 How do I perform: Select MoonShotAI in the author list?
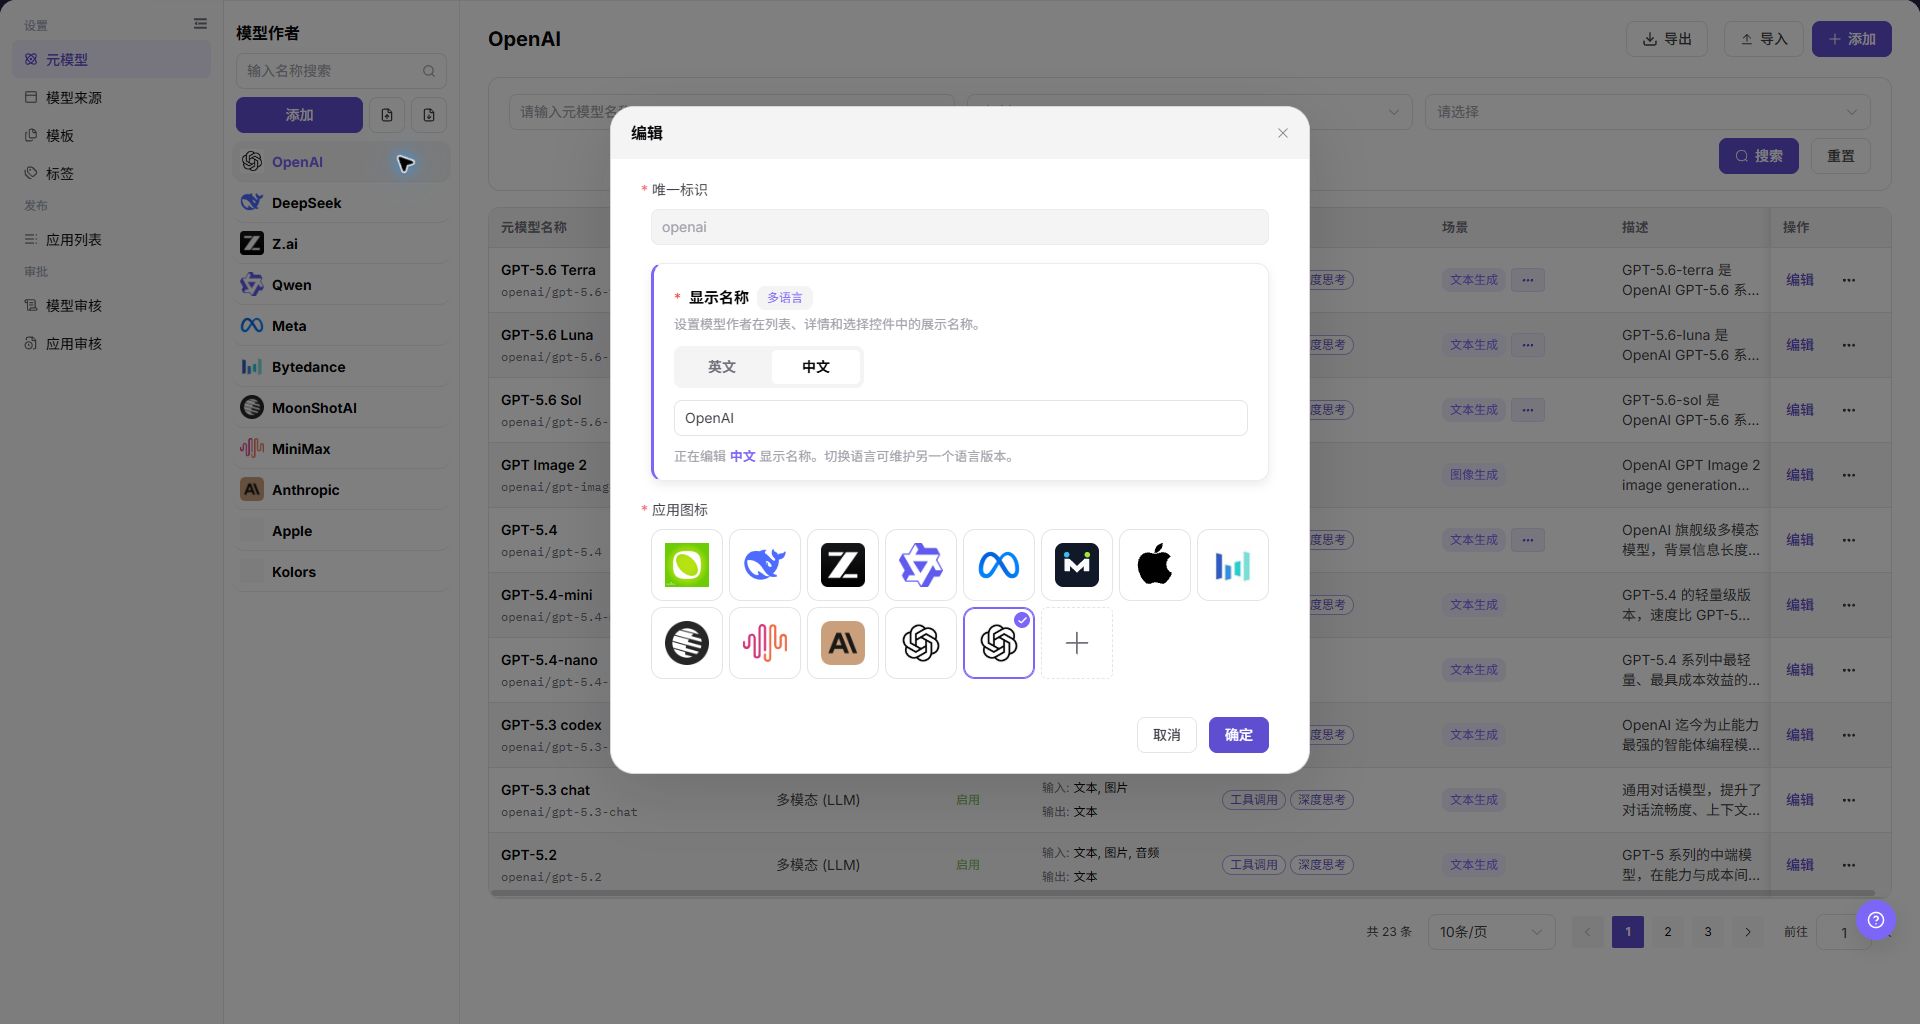click(x=341, y=408)
